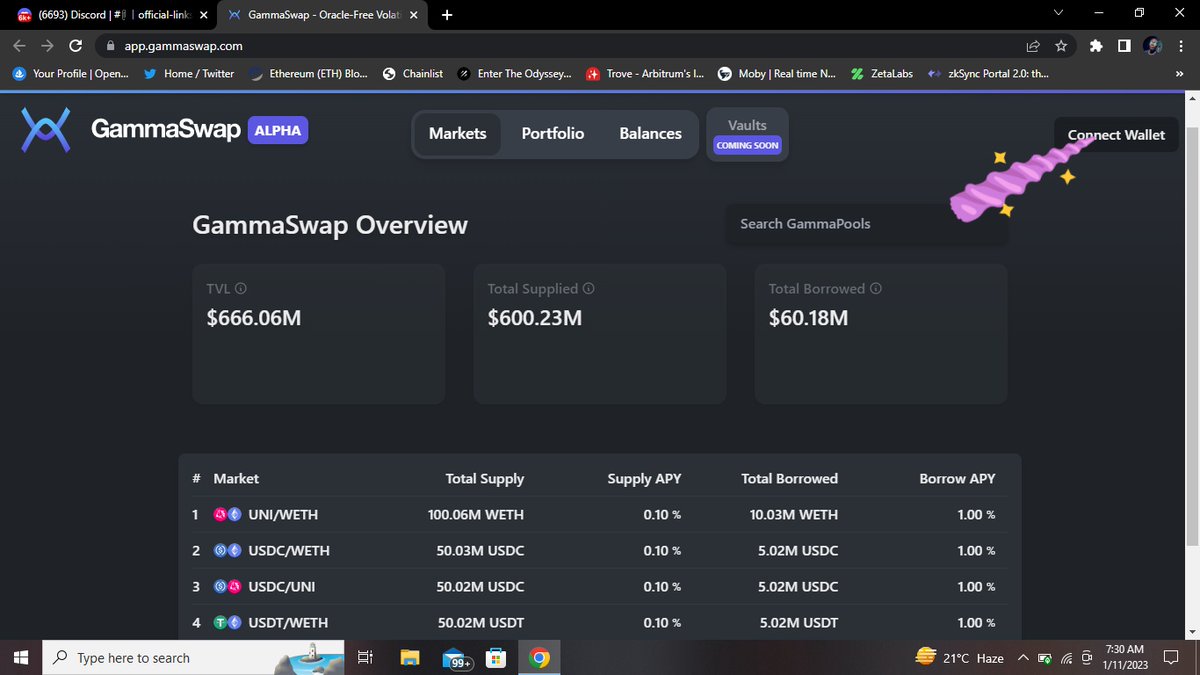Image resolution: width=1200 pixels, height=675 pixels.
Task: Click the UNI/WETH token pair icon
Action: click(x=228, y=515)
